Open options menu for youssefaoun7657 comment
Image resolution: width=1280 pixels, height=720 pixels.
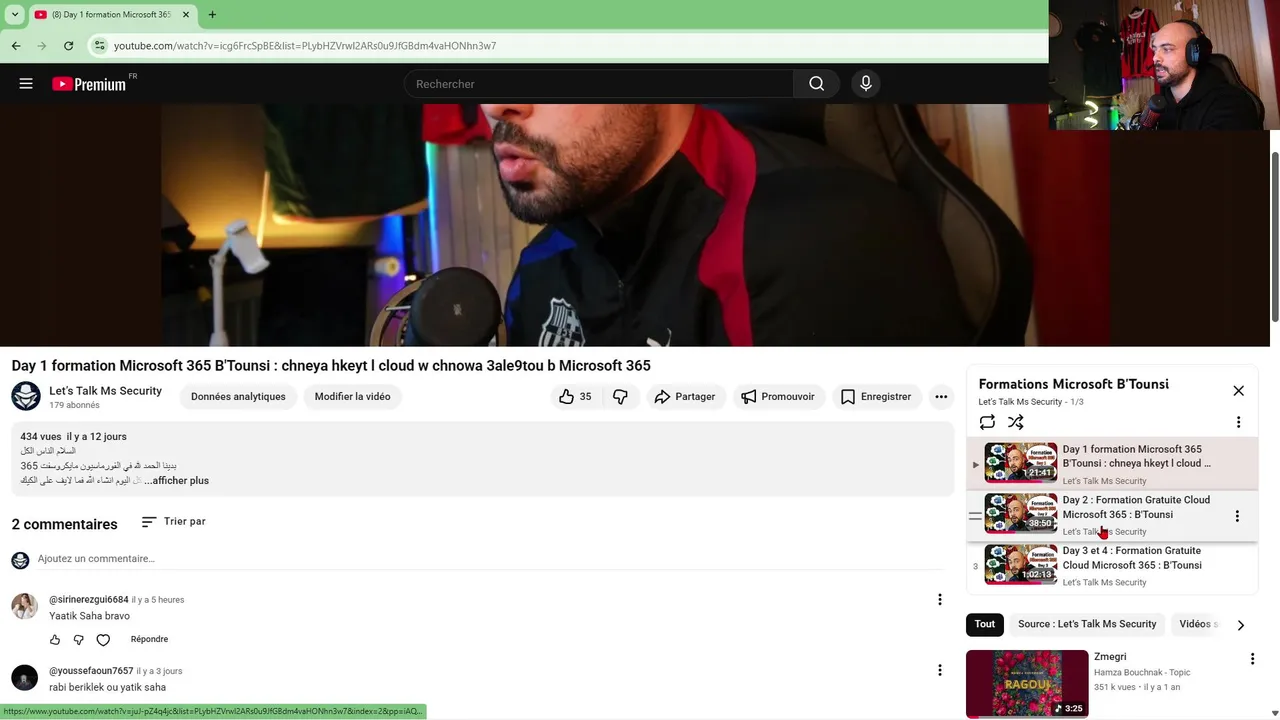point(939,670)
